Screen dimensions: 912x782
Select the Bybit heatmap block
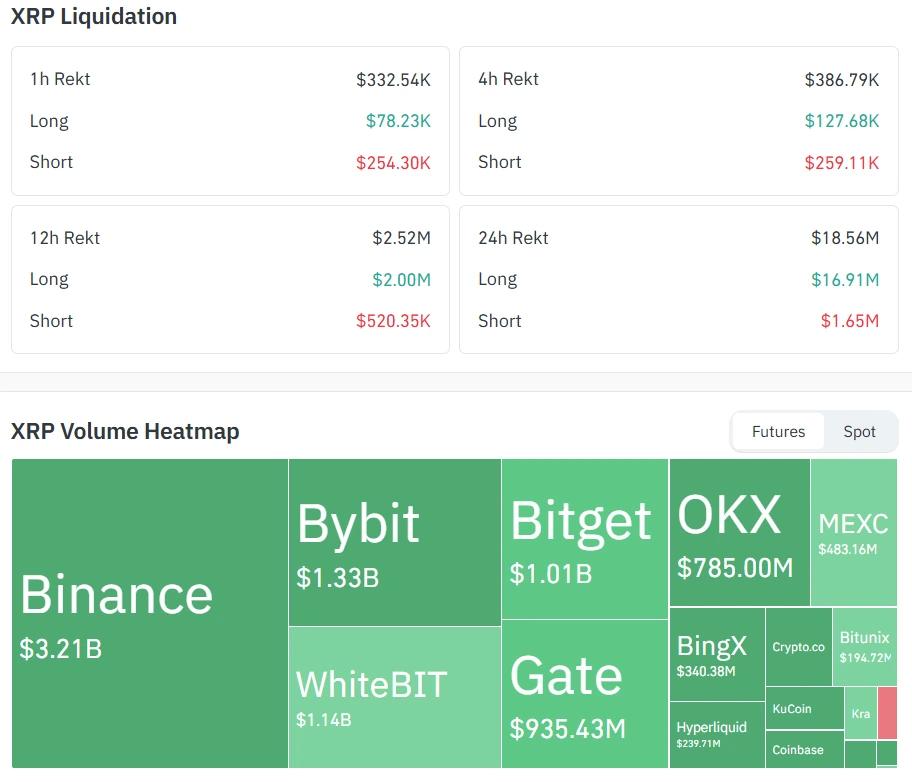point(393,538)
